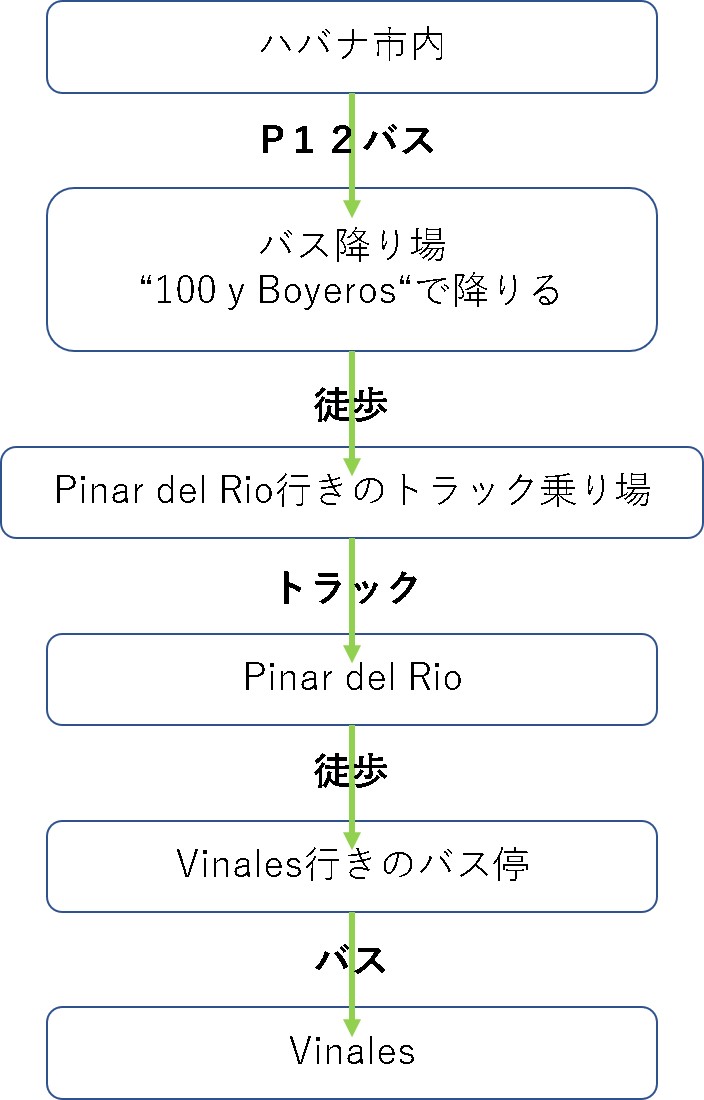Click the ハバナ市内 box
The image size is (704, 1100).
tap(352, 47)
